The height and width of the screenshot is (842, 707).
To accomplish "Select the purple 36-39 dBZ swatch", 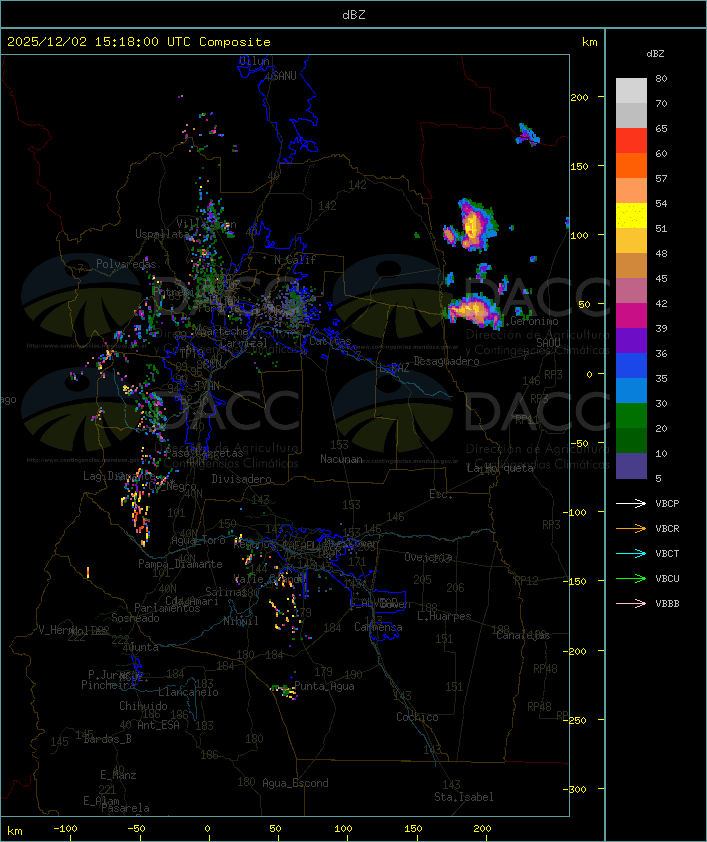I will click(631, 340).
